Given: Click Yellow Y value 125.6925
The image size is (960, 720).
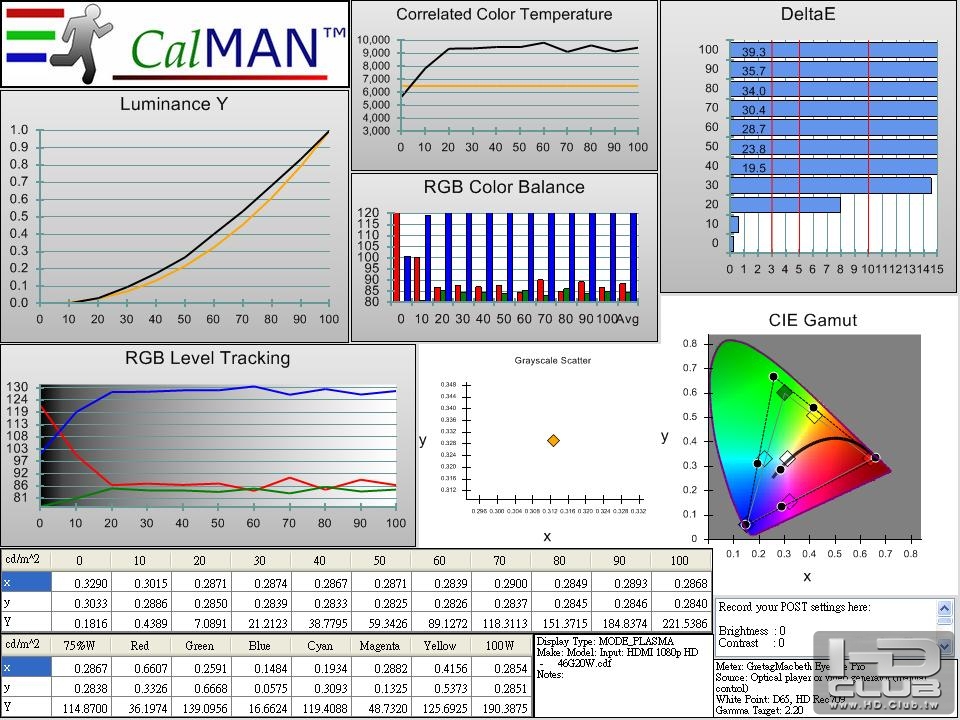Looking at the screenshot, I should coord(441,708).
